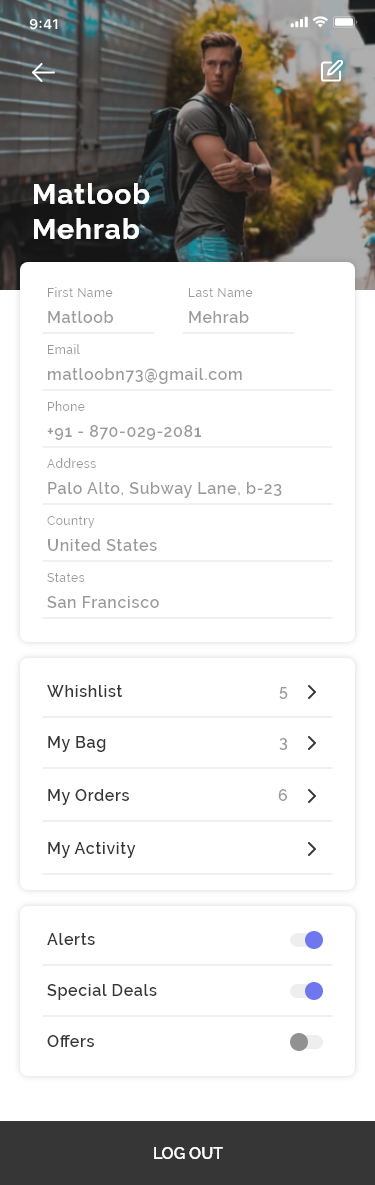Screen dimensions: 375x1185
Task: Select the My Orders menu row
Action: coord(188,795)
